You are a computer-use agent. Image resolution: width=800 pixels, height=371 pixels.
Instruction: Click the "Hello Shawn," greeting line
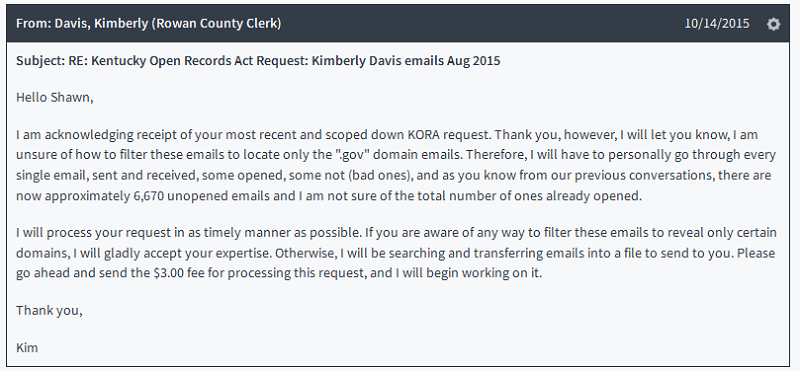pyautogui.click(x=55, y=97)
